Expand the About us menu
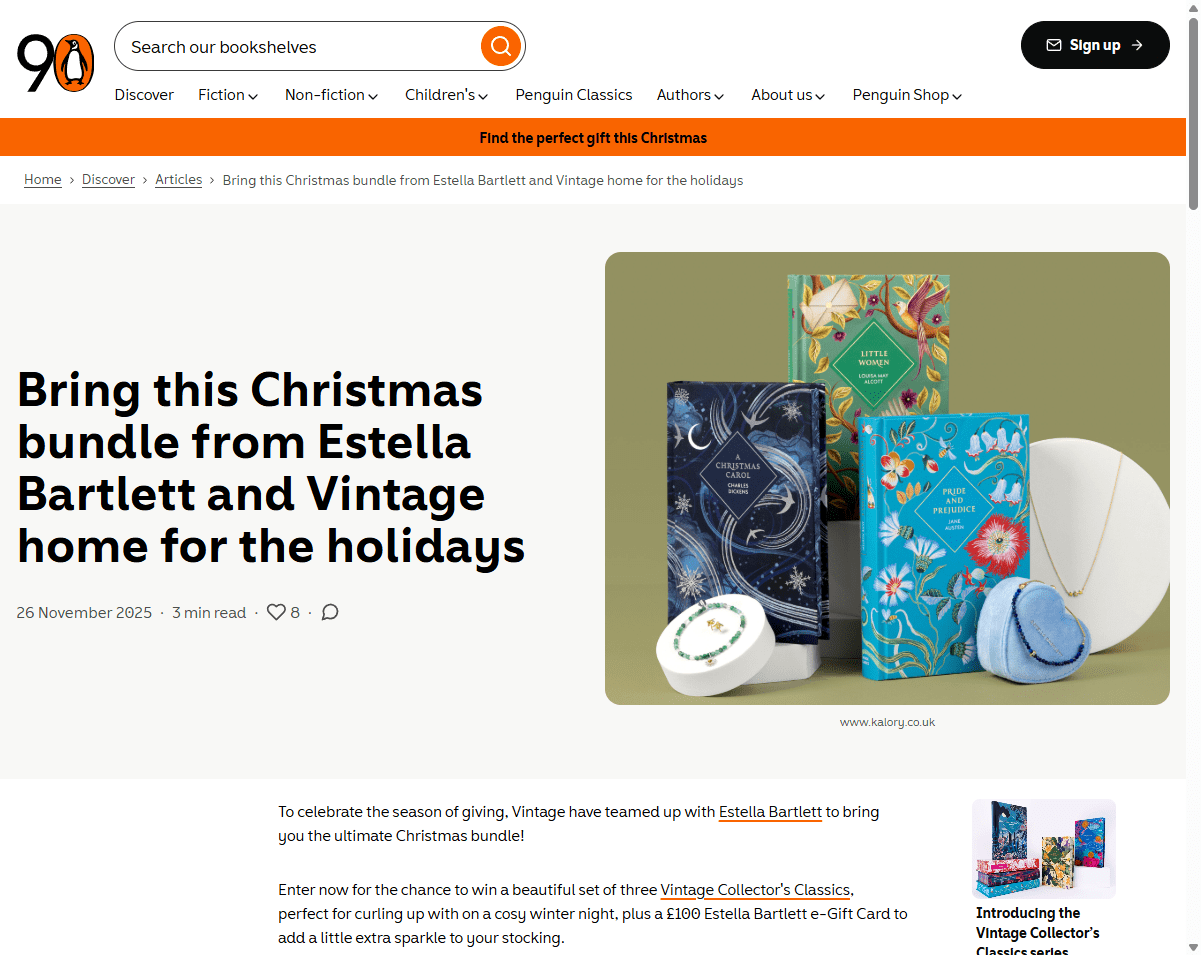This screenshot has width=1201, height=955. pos(788,95)
